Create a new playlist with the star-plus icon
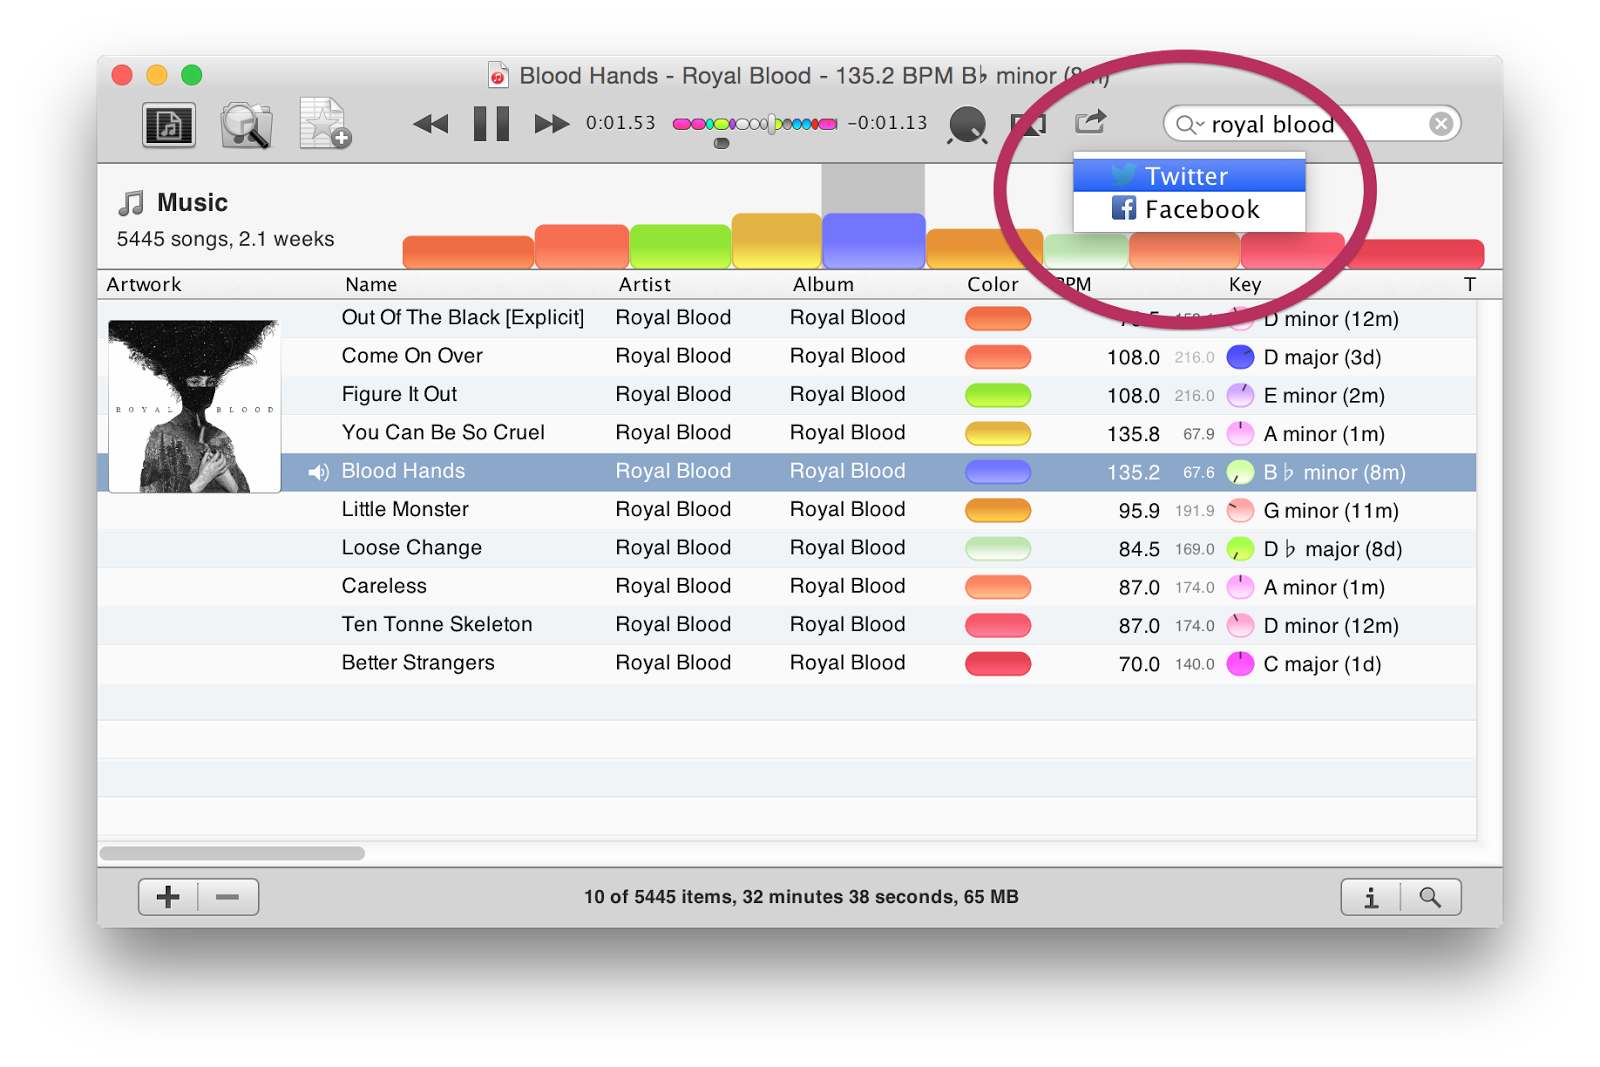 (x=325, y=124)
